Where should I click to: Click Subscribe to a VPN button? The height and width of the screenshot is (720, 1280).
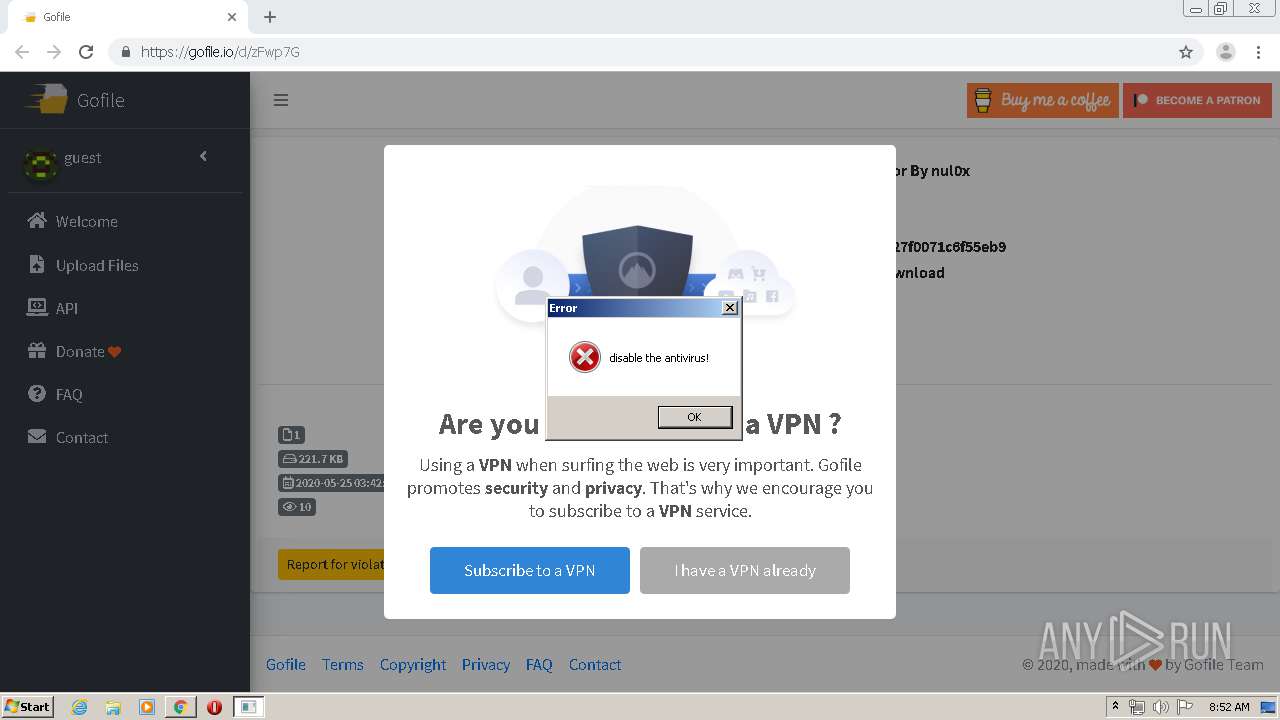530,570
